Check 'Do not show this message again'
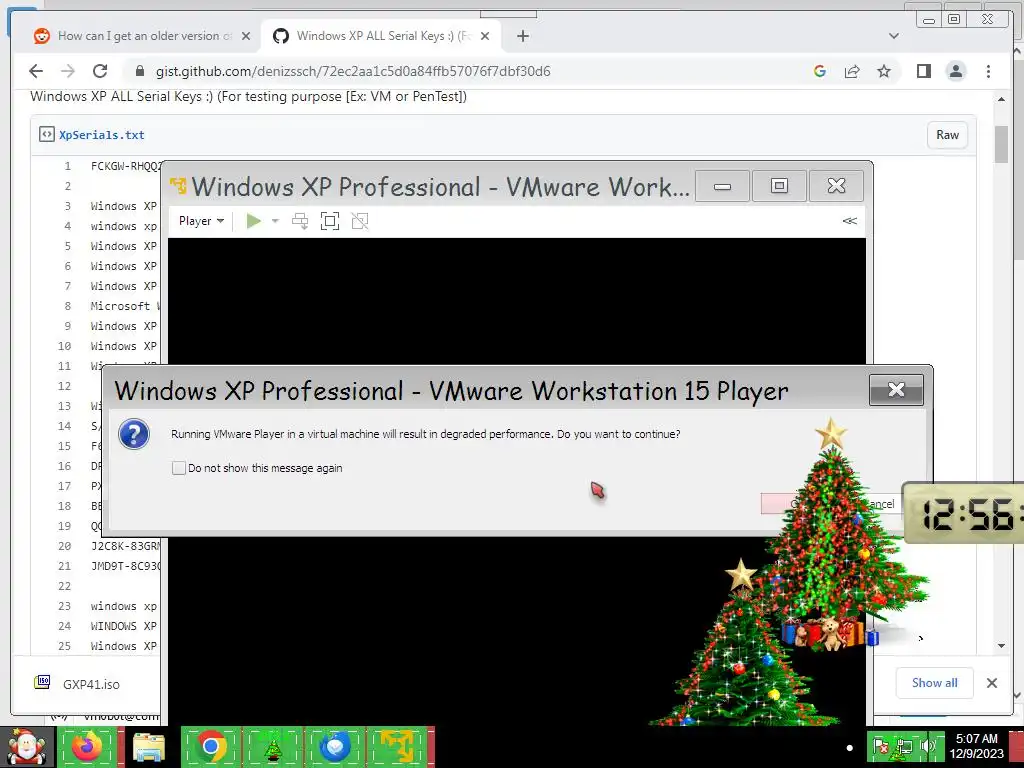 click(178, 468)
